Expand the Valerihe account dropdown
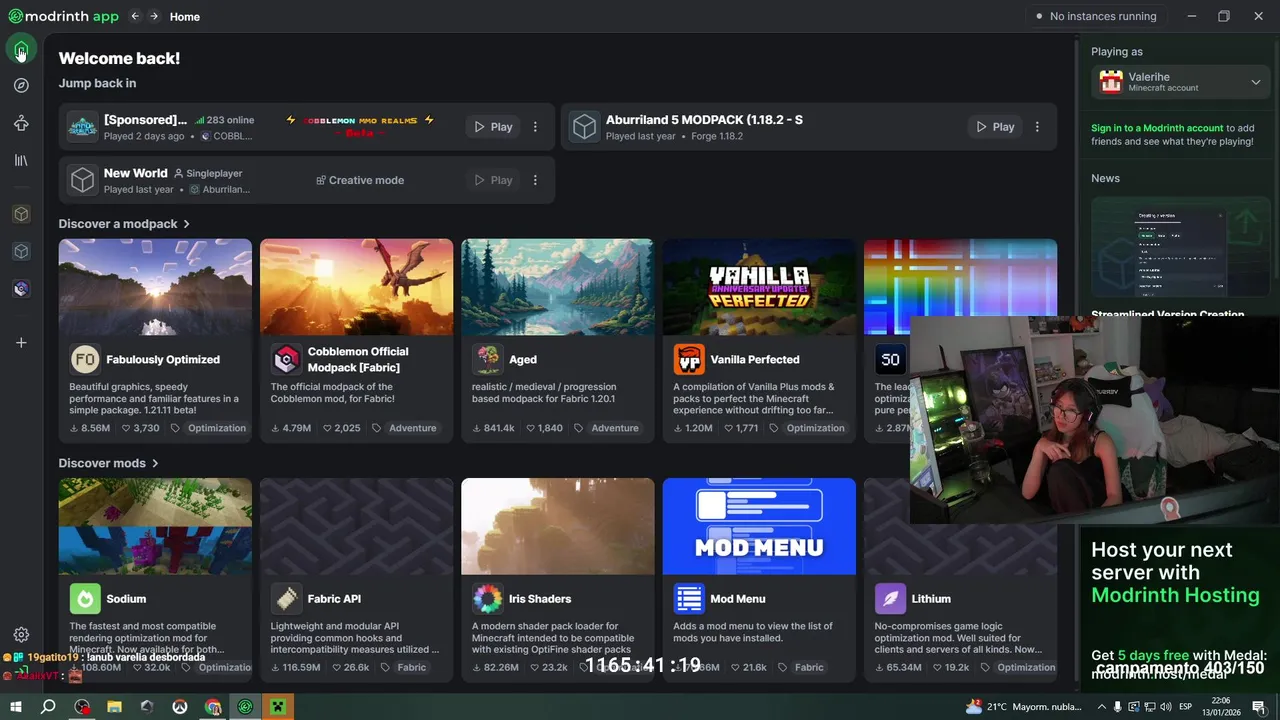The height and width of the screenshot is (720, 1280). coord(1256,82)
